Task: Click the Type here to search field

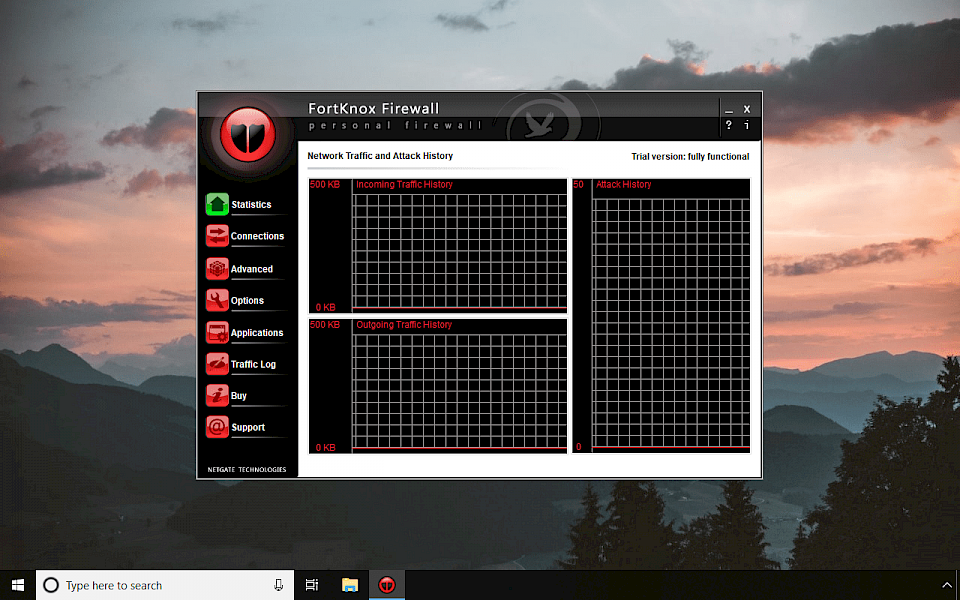Action: click(165, 585)
